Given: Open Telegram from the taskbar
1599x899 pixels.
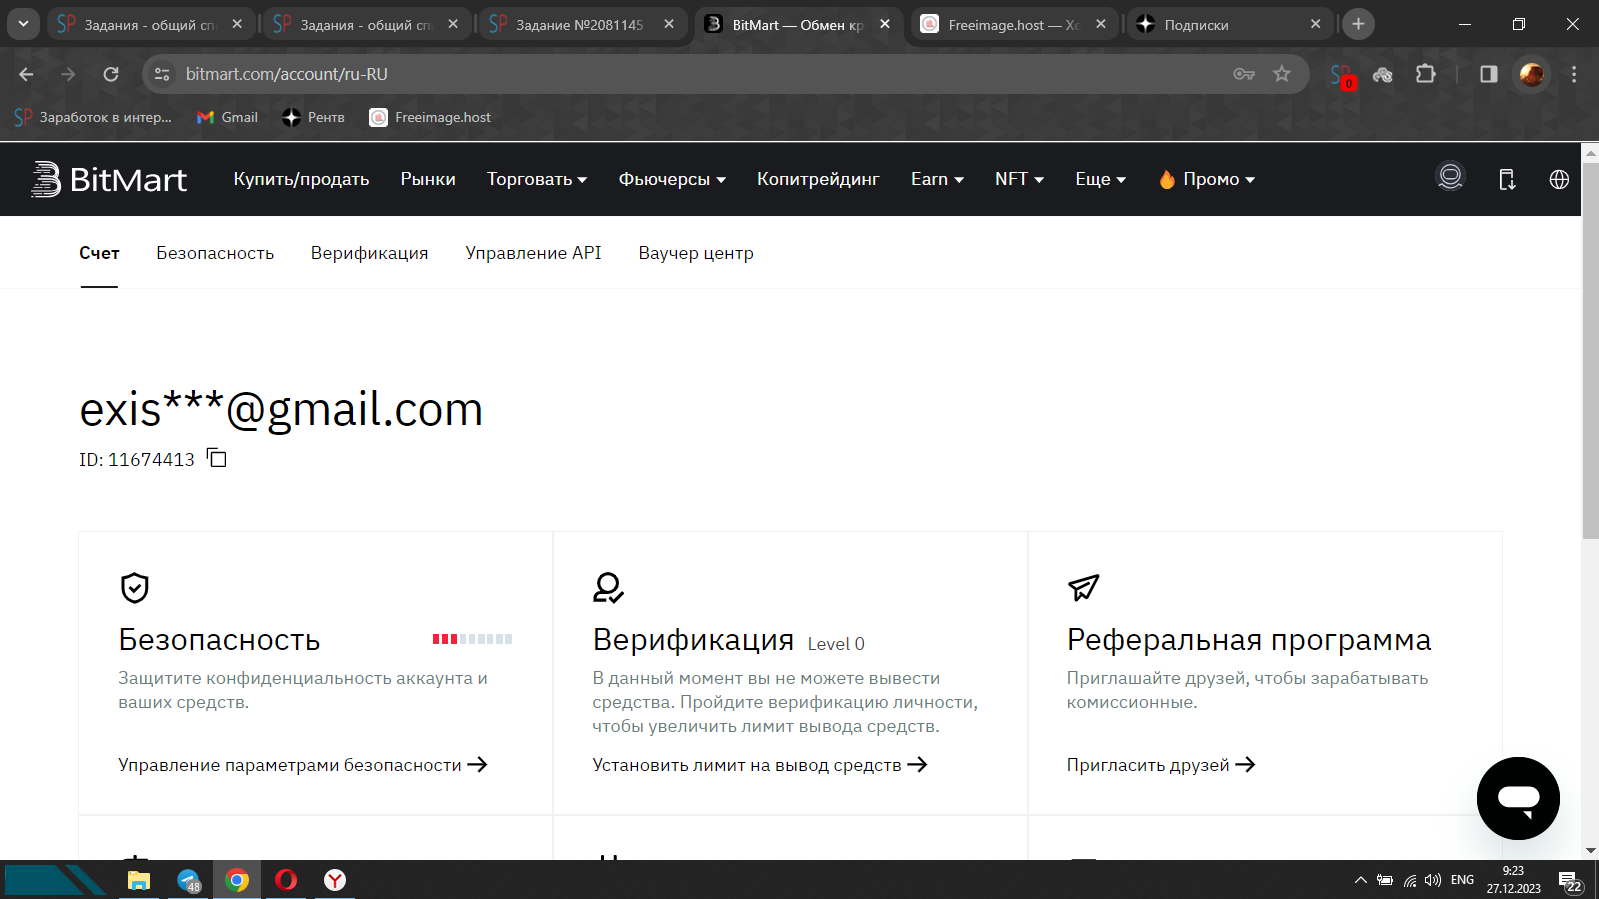Looking at the screenshot, I should tap(188, 880).
